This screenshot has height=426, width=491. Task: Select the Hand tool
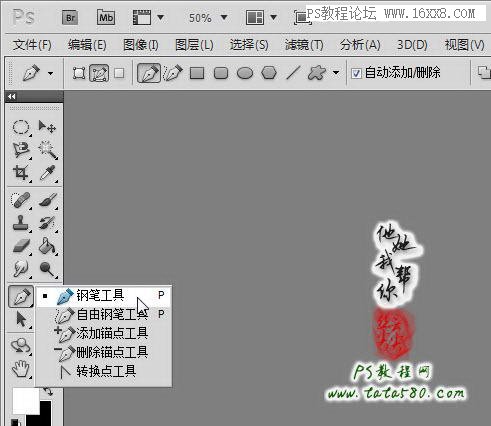coord(21,369)
